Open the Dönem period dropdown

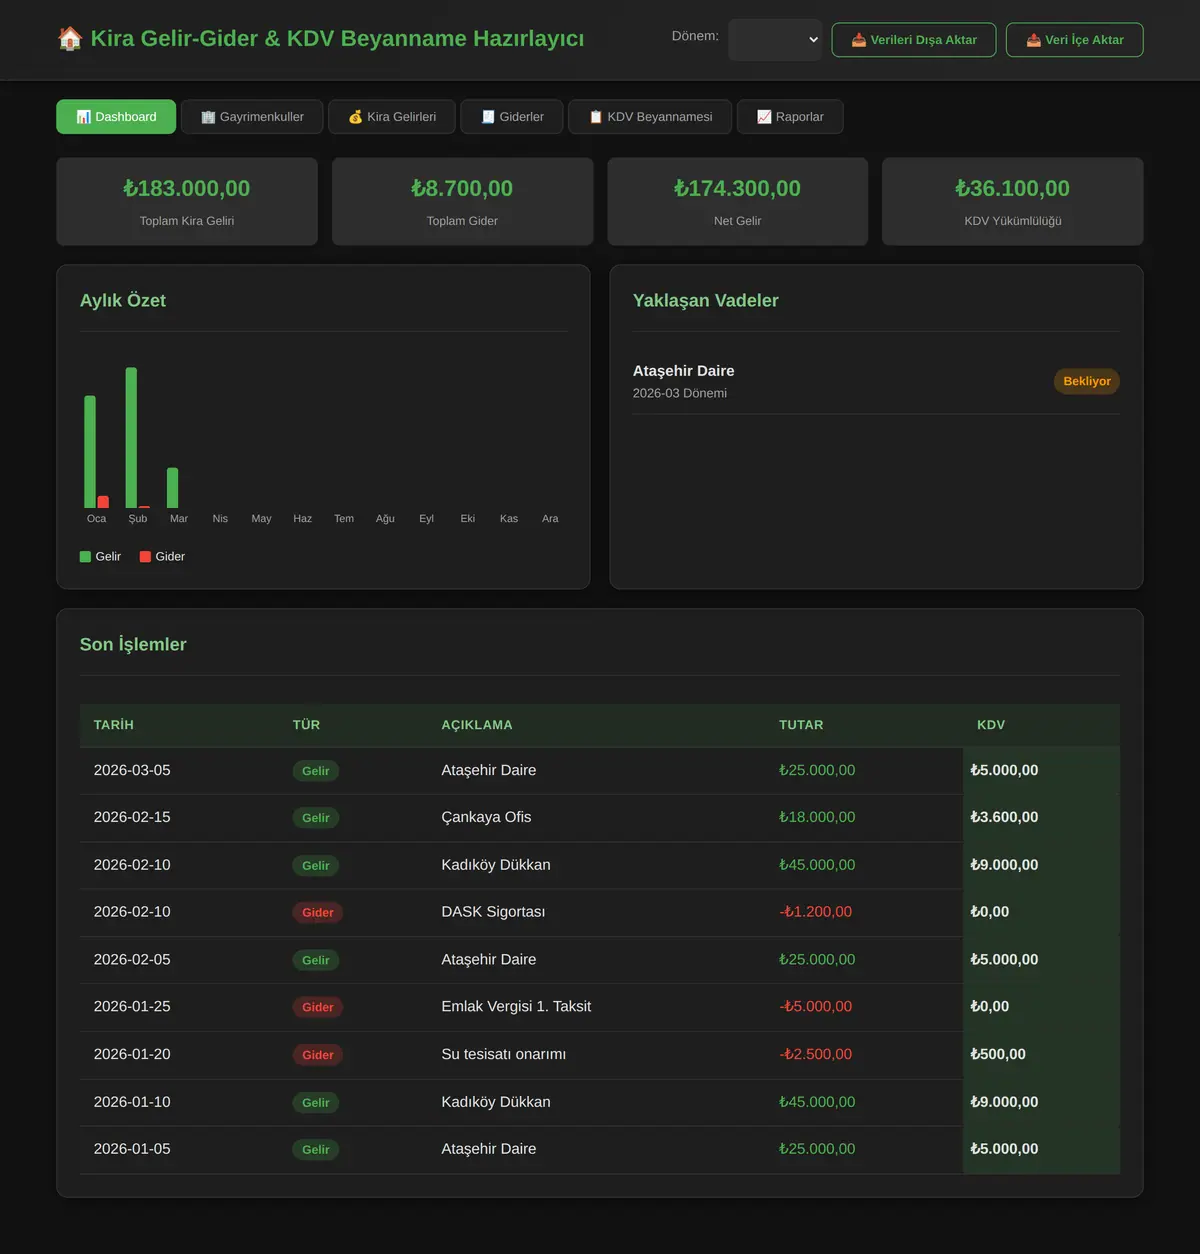[x=775, y=40]
